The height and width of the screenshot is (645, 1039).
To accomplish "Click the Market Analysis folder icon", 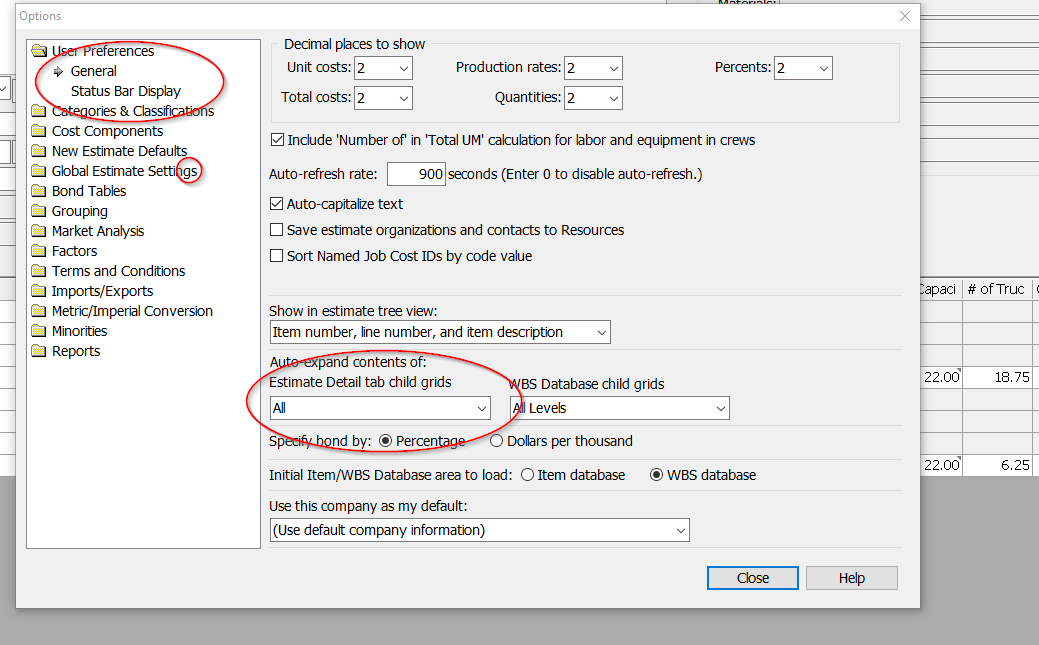I will (x=39, y=231).
